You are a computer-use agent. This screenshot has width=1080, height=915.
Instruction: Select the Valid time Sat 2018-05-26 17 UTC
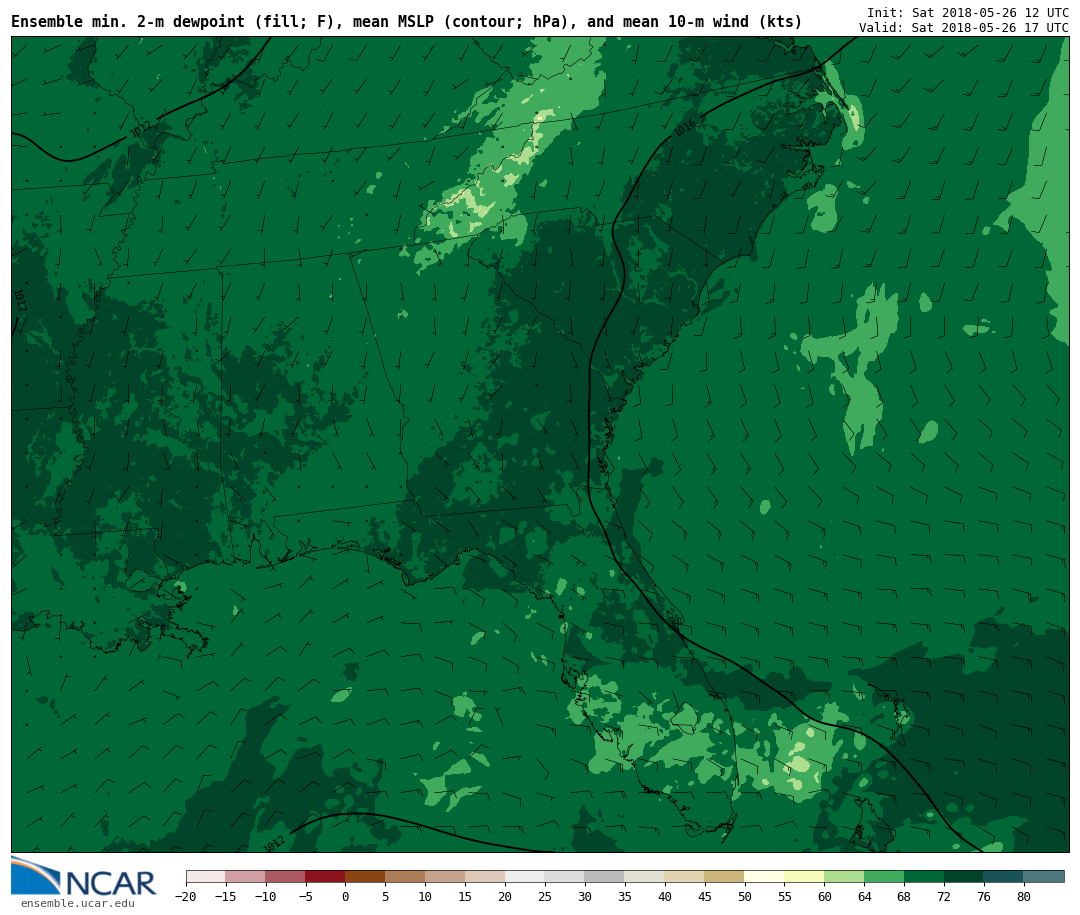pos(963,28)
